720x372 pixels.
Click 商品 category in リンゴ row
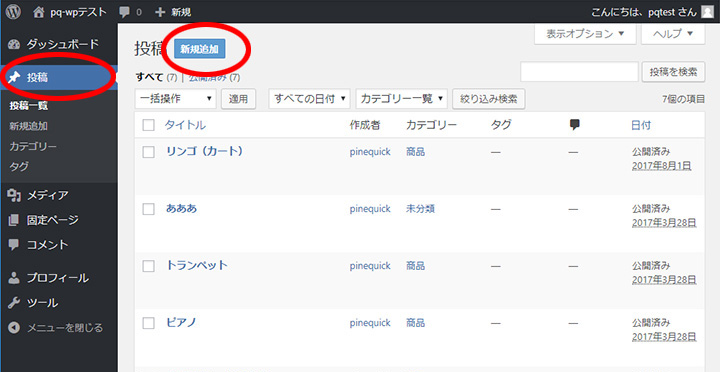pyautogui.click(x=416, y=152)
